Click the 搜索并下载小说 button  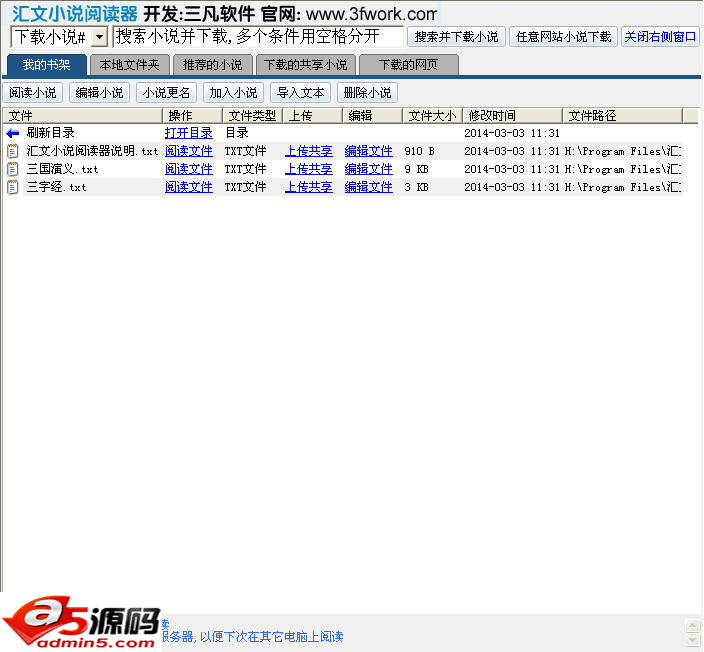(456, 36)
